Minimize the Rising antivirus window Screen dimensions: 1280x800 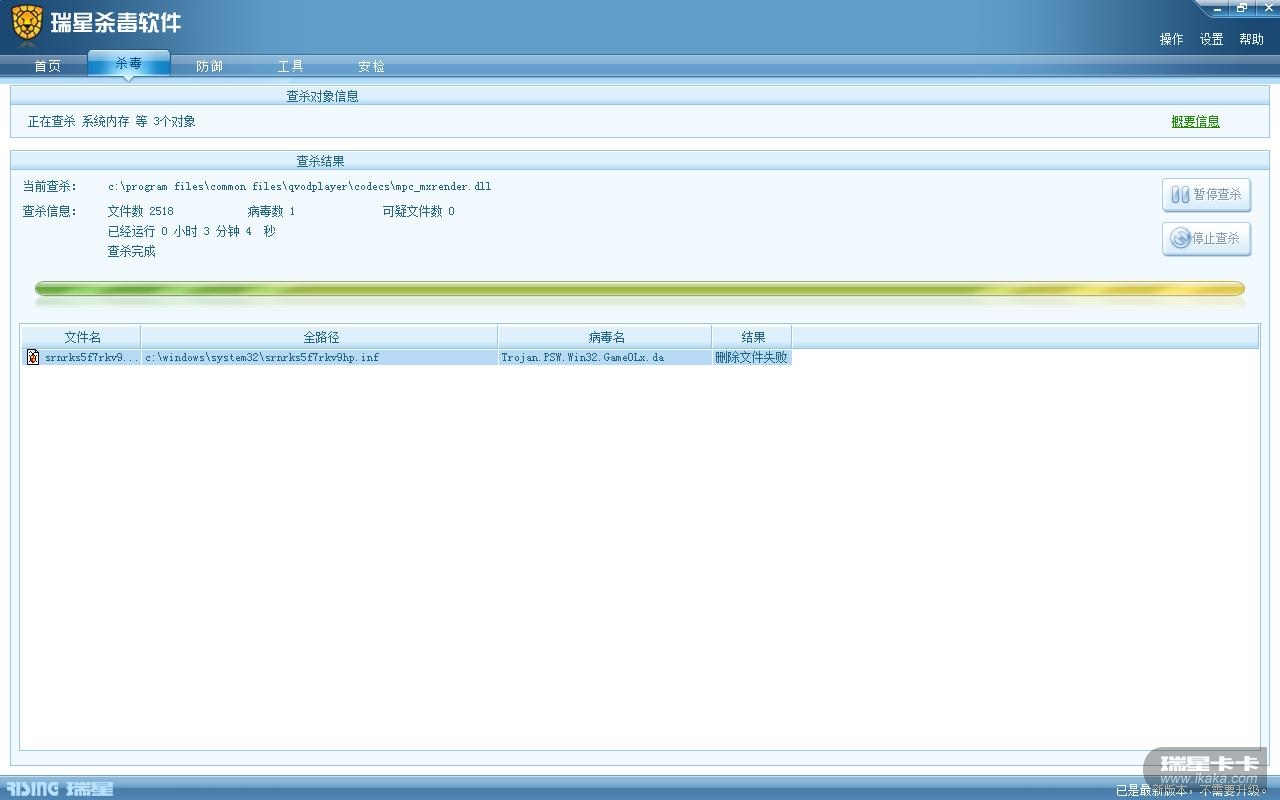(1217, 7)
